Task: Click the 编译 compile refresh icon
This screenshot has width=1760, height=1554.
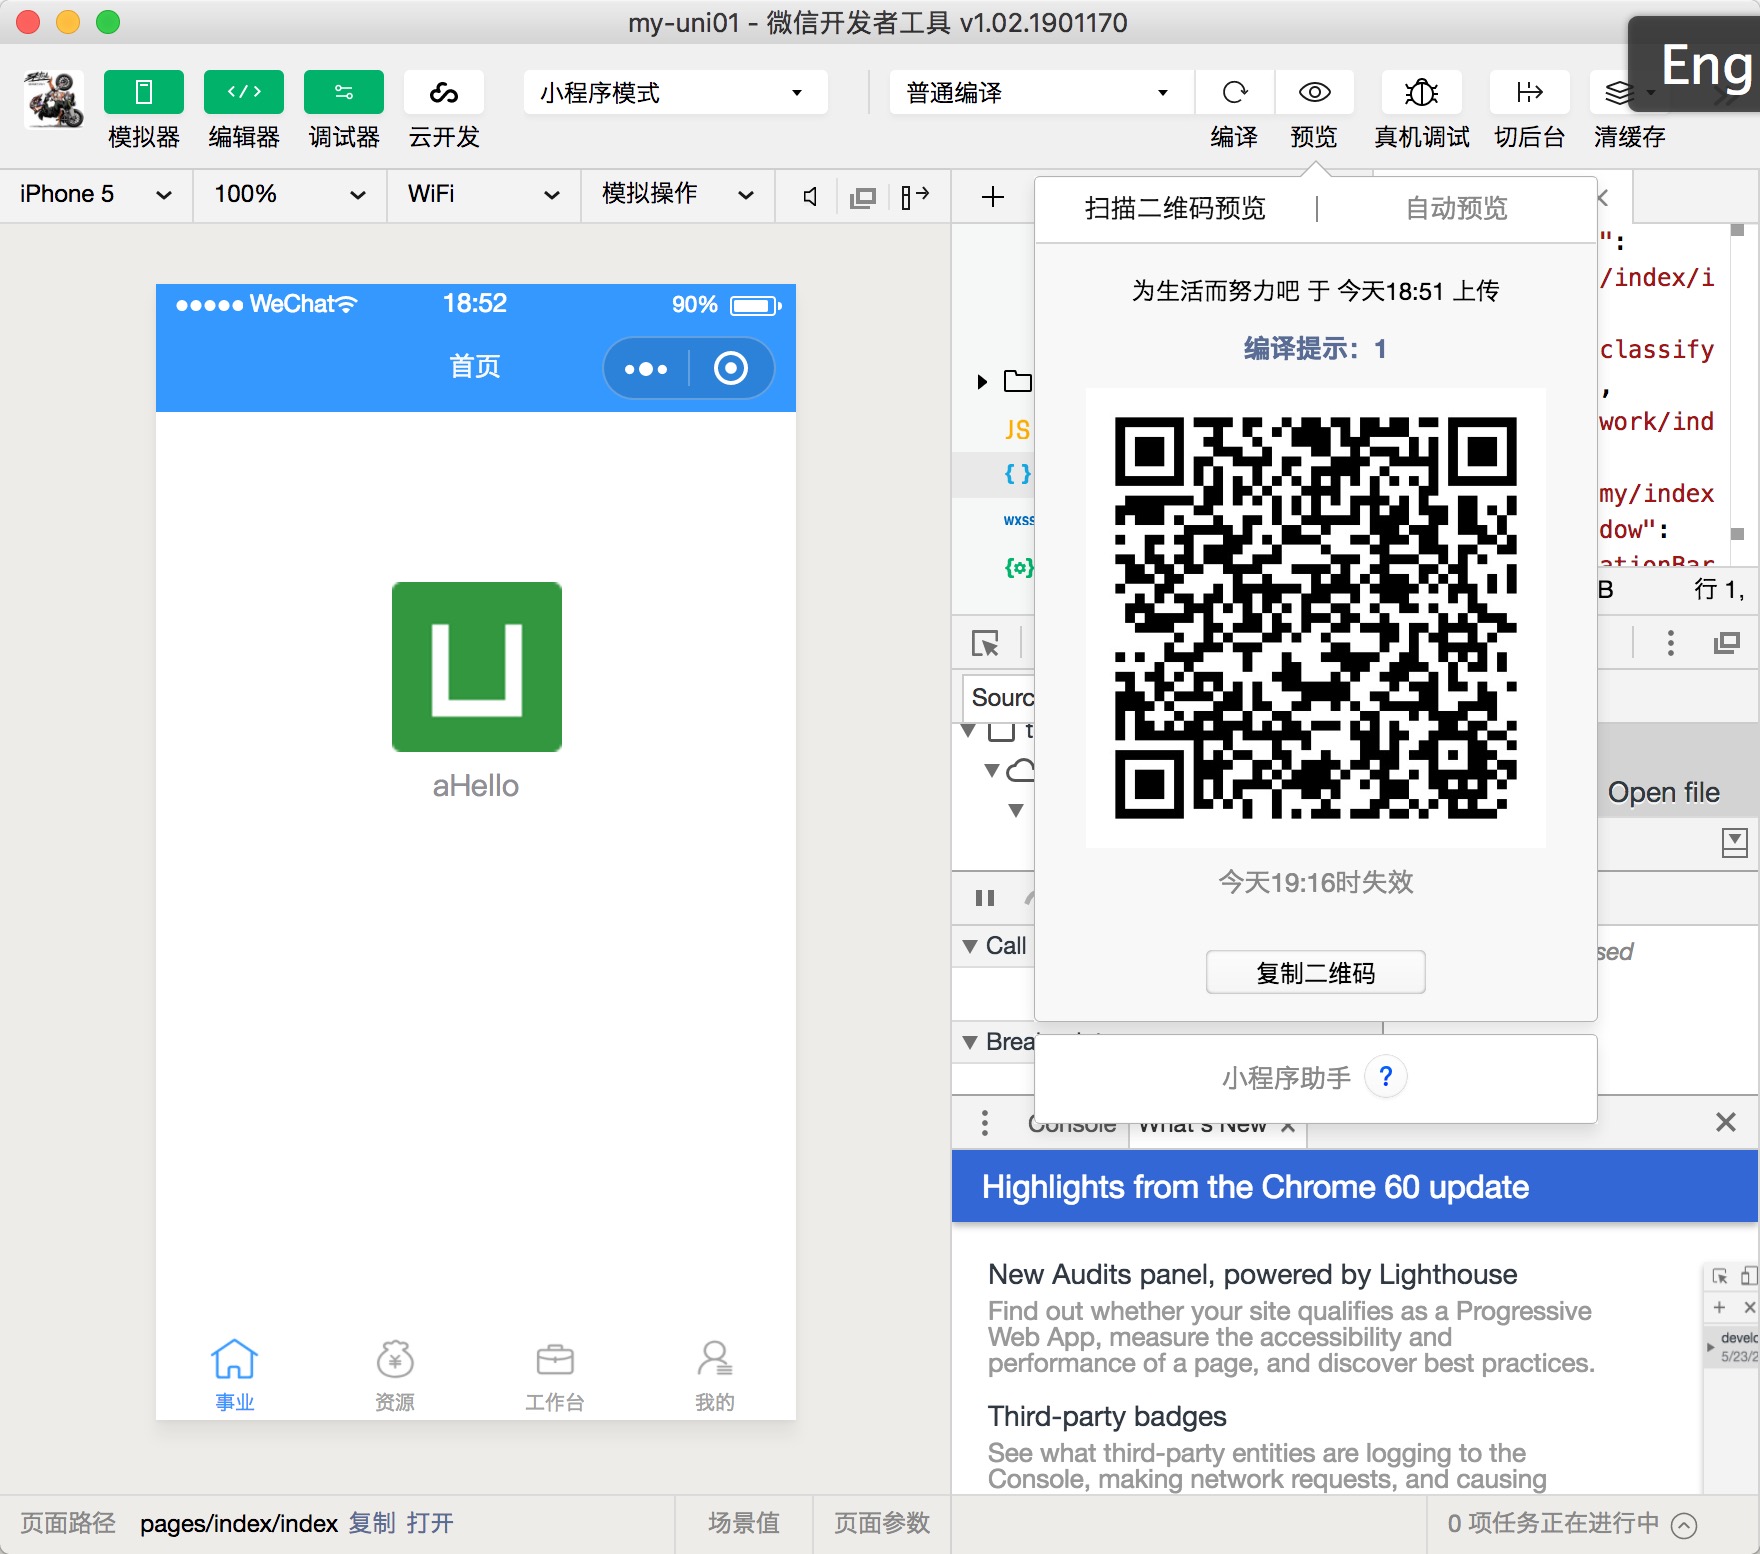Action: [x=1234, y=92]
